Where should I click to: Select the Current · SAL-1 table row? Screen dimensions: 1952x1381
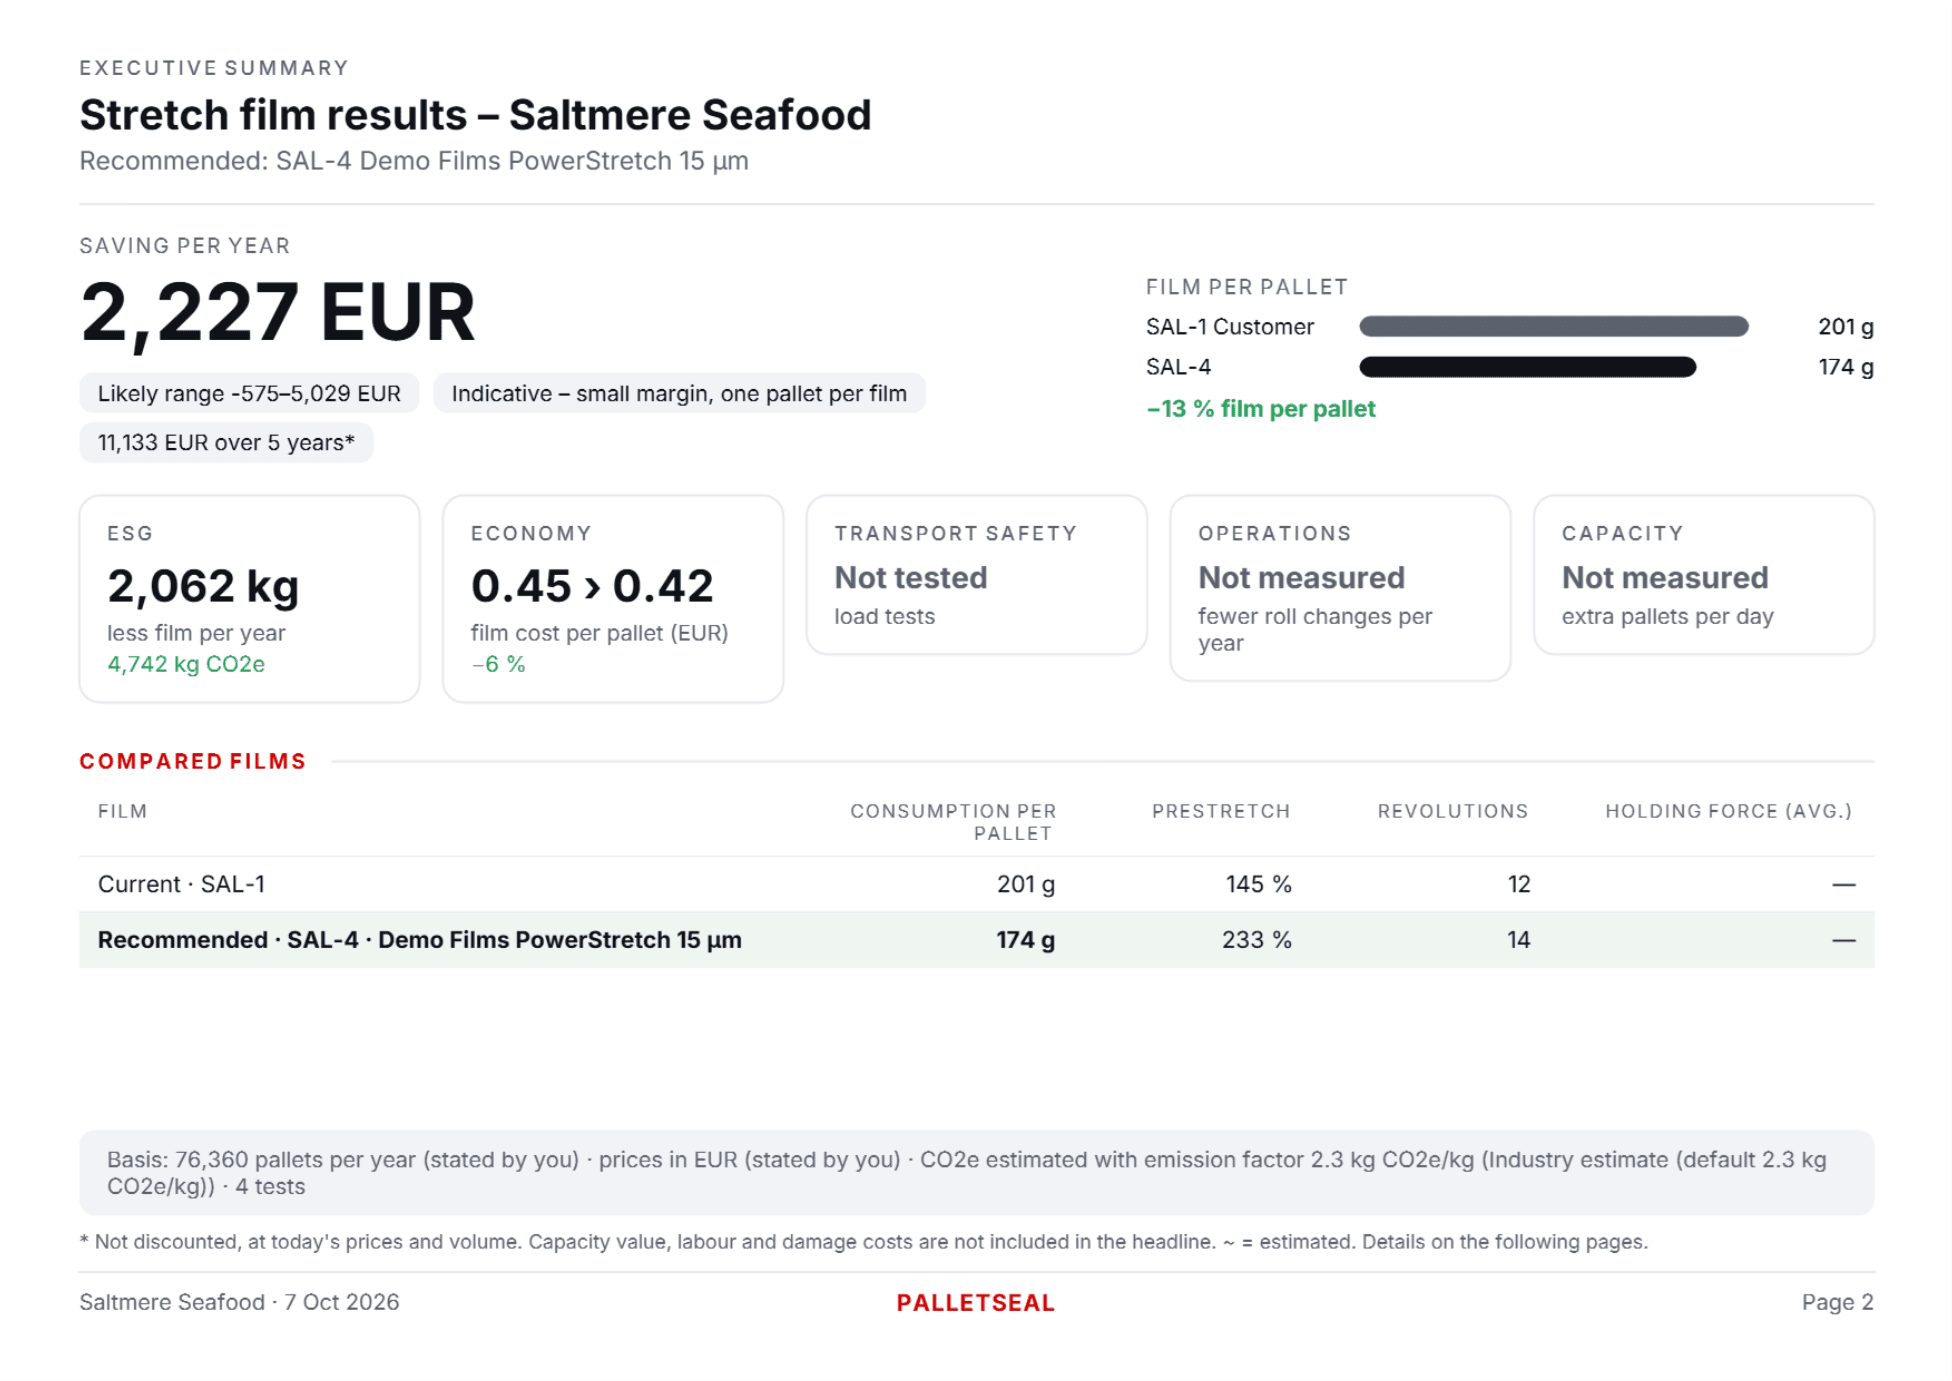[976, 884]
